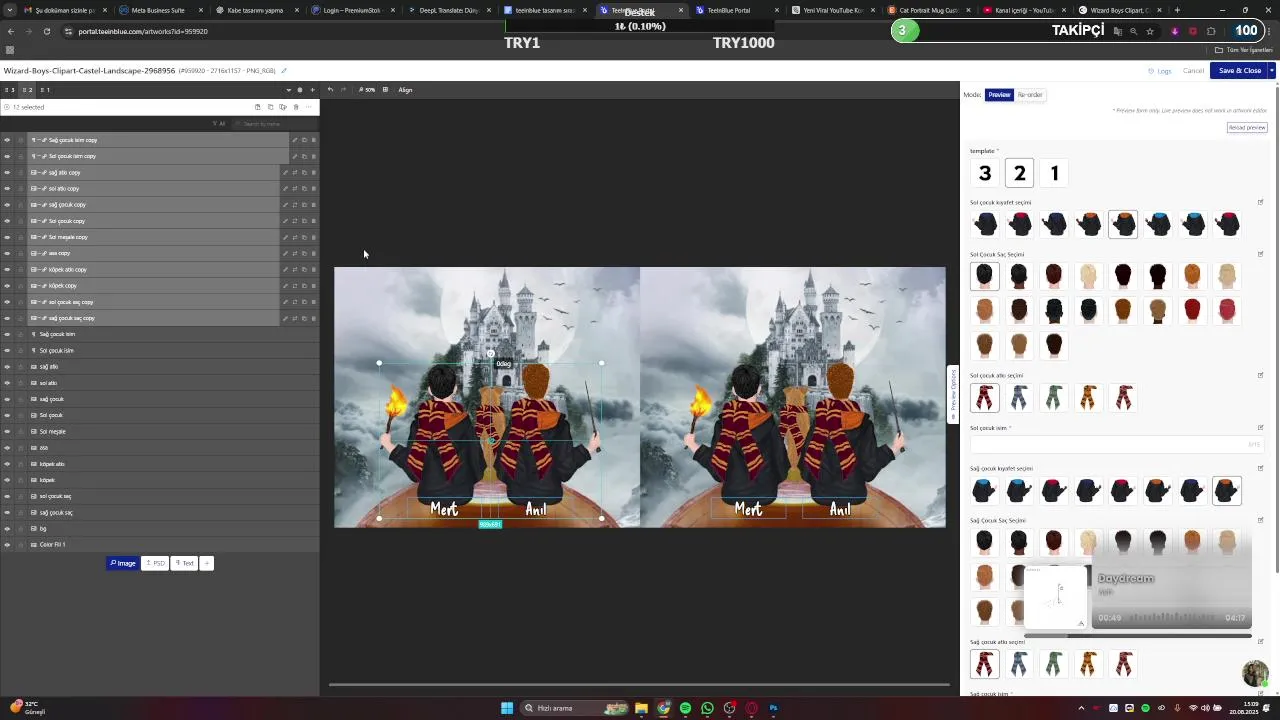Image resolution: width=1280 pixels, height=720 pixels.
Task: Hide the 'Sol çocuk isim' text layer
Action: (7, 351)
